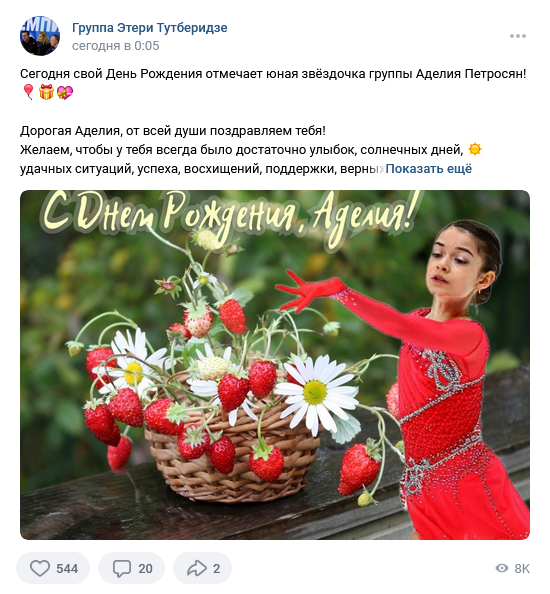Click the views eye icon
This screenshot has height=594, width=550.
coord(502,568)
